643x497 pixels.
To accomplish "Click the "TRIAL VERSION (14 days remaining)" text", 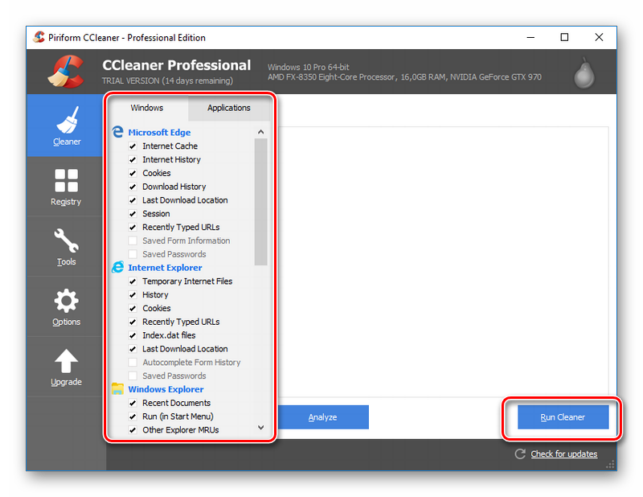I will pos(167,81).
